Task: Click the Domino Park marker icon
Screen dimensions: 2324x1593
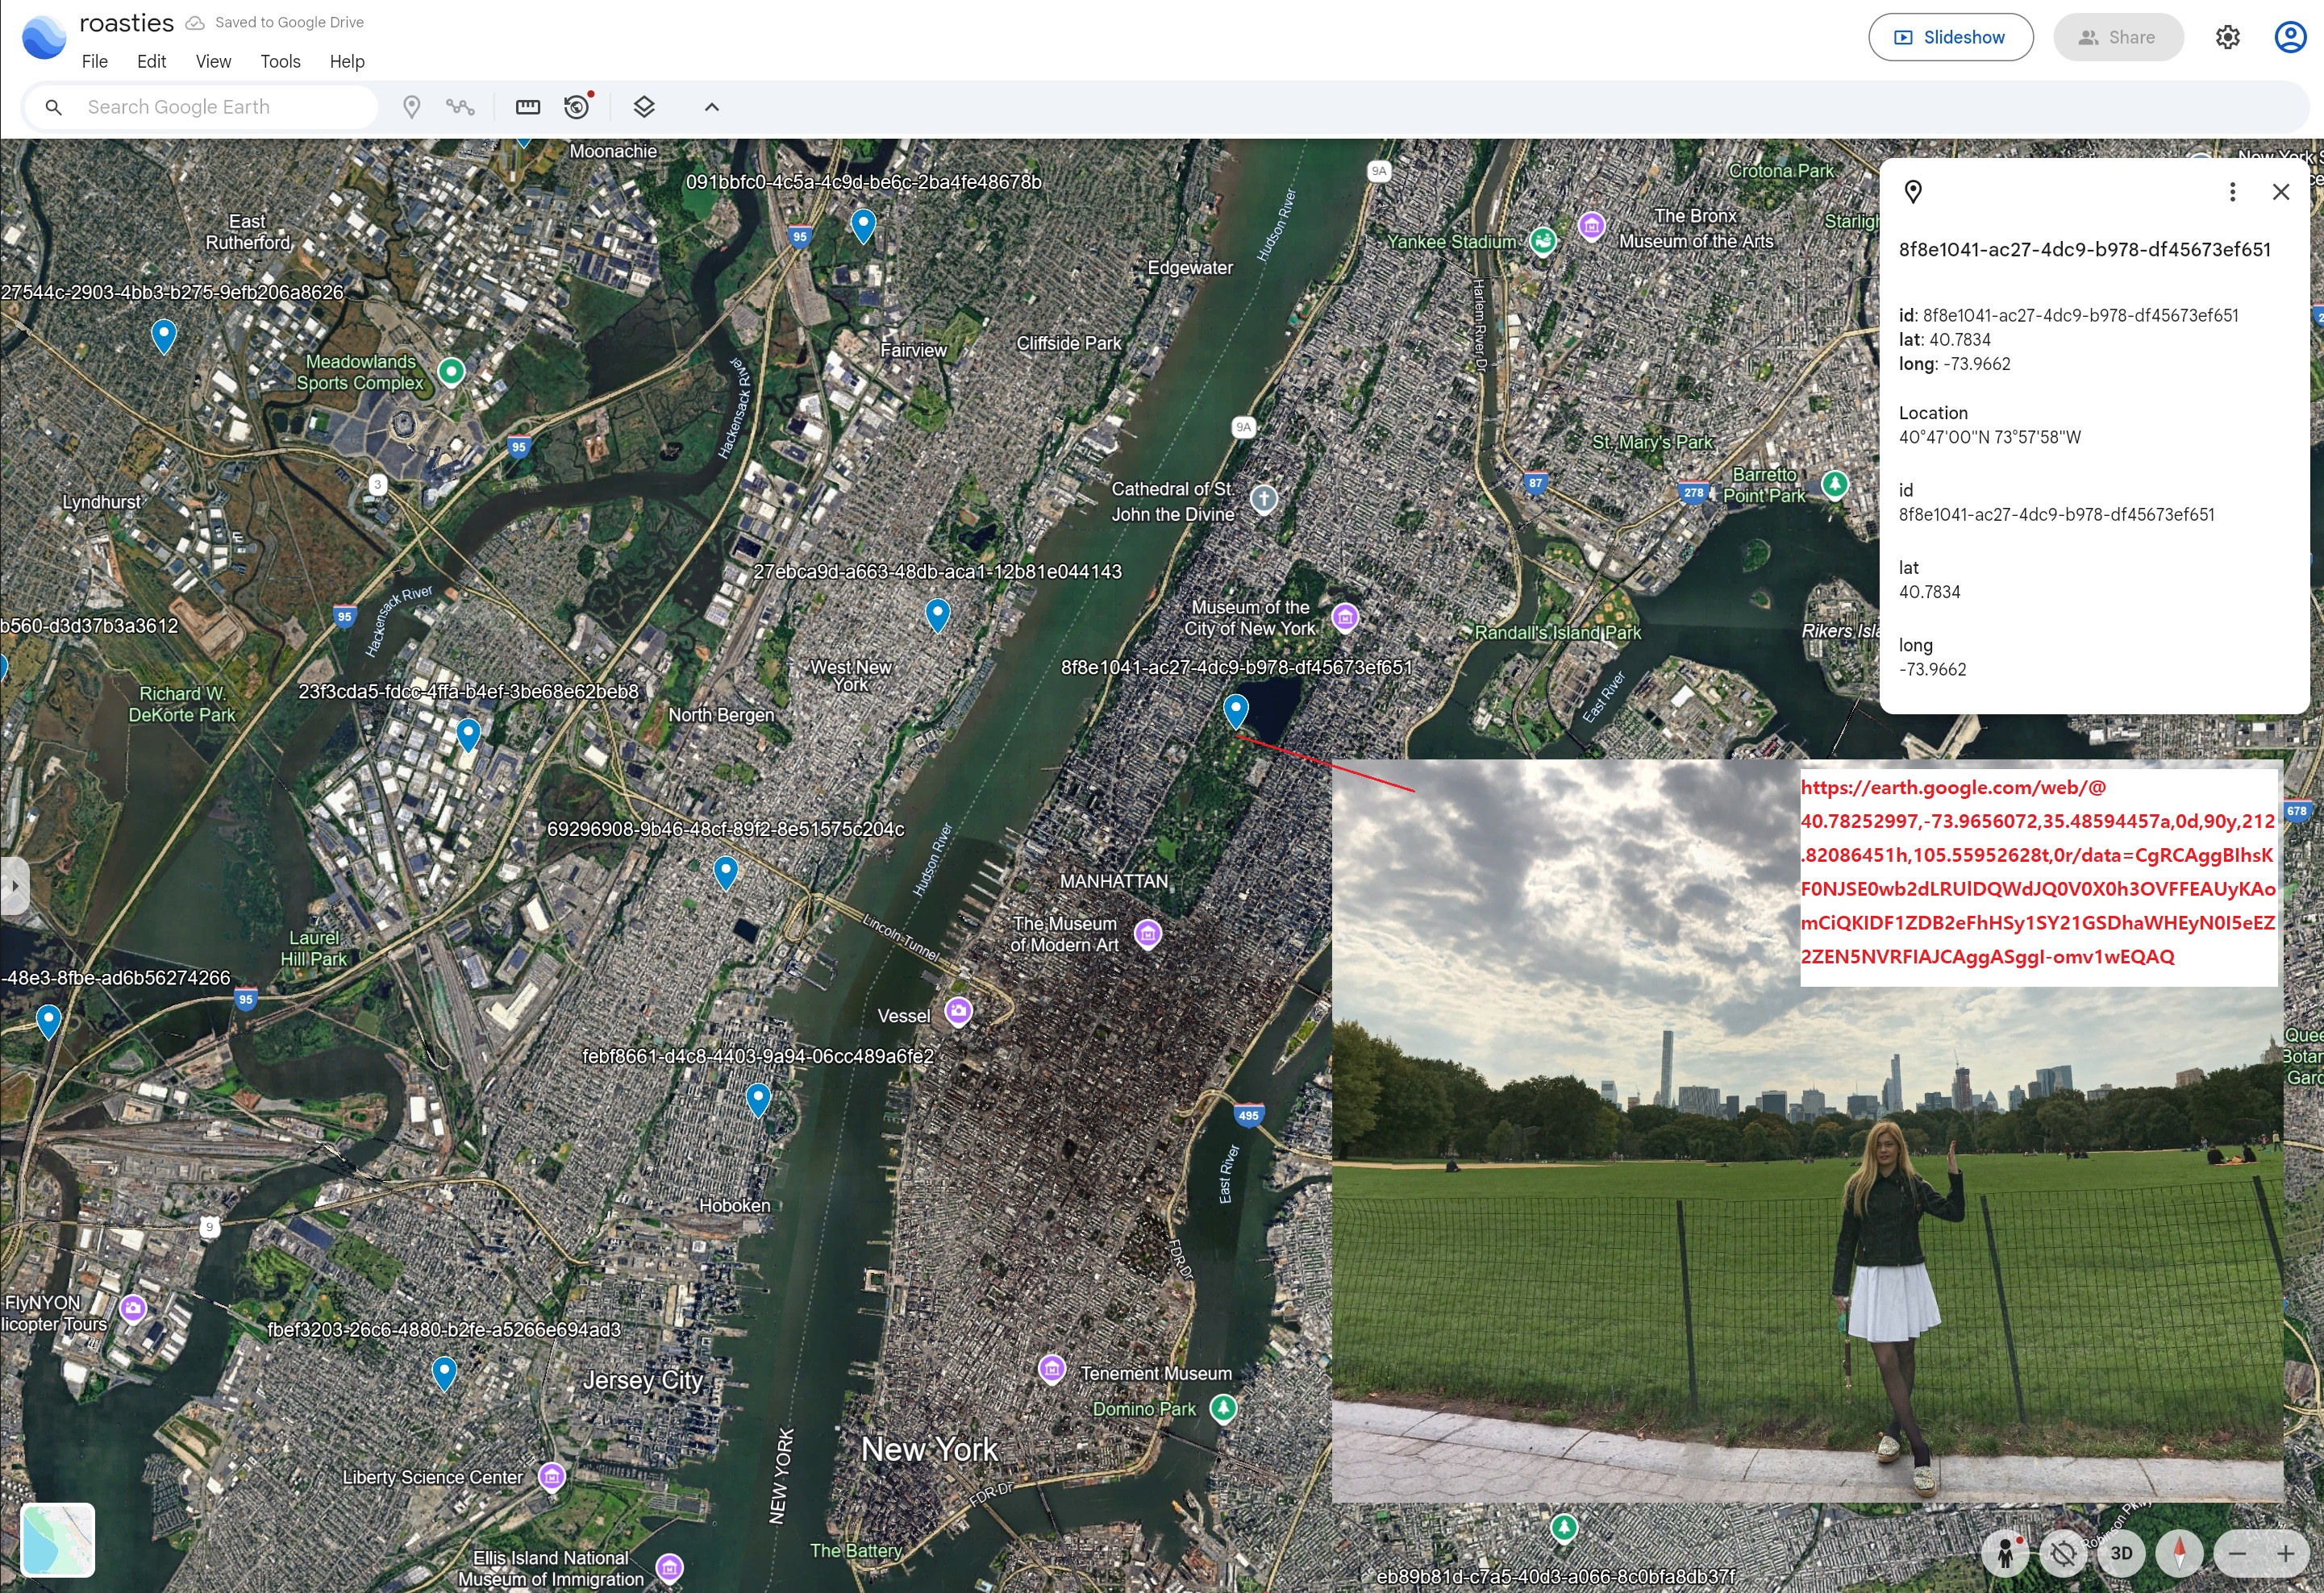Action: click(1224, 1409)
